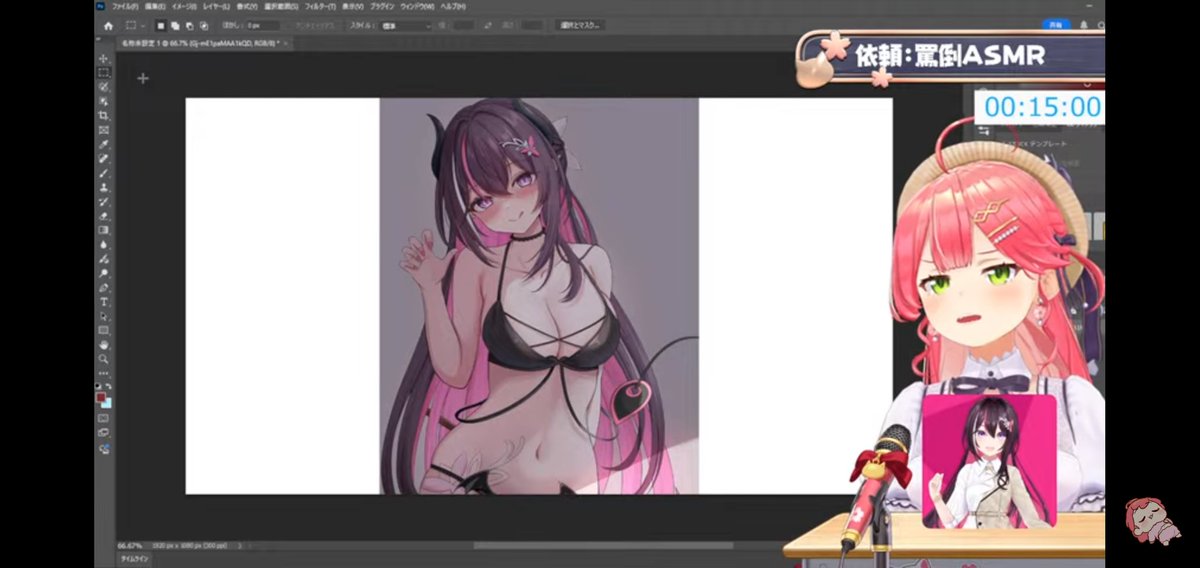Swap foreground and background colors
This screenshot has height=568, width=1200.
pos(109,386)
